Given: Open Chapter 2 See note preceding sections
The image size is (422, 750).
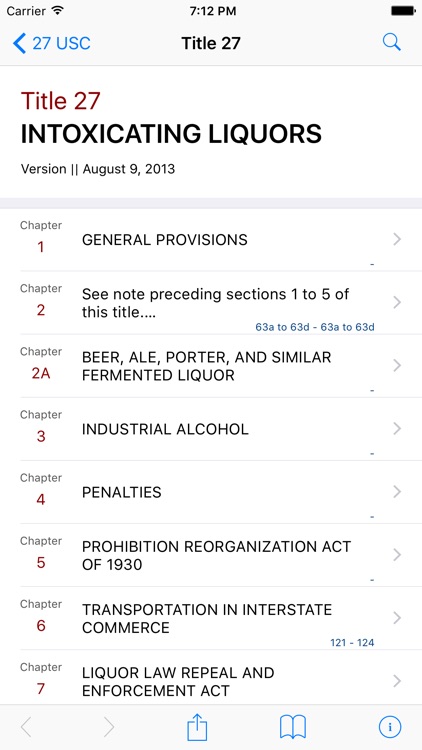Looking at the screenshot, I should pos(211,303).
